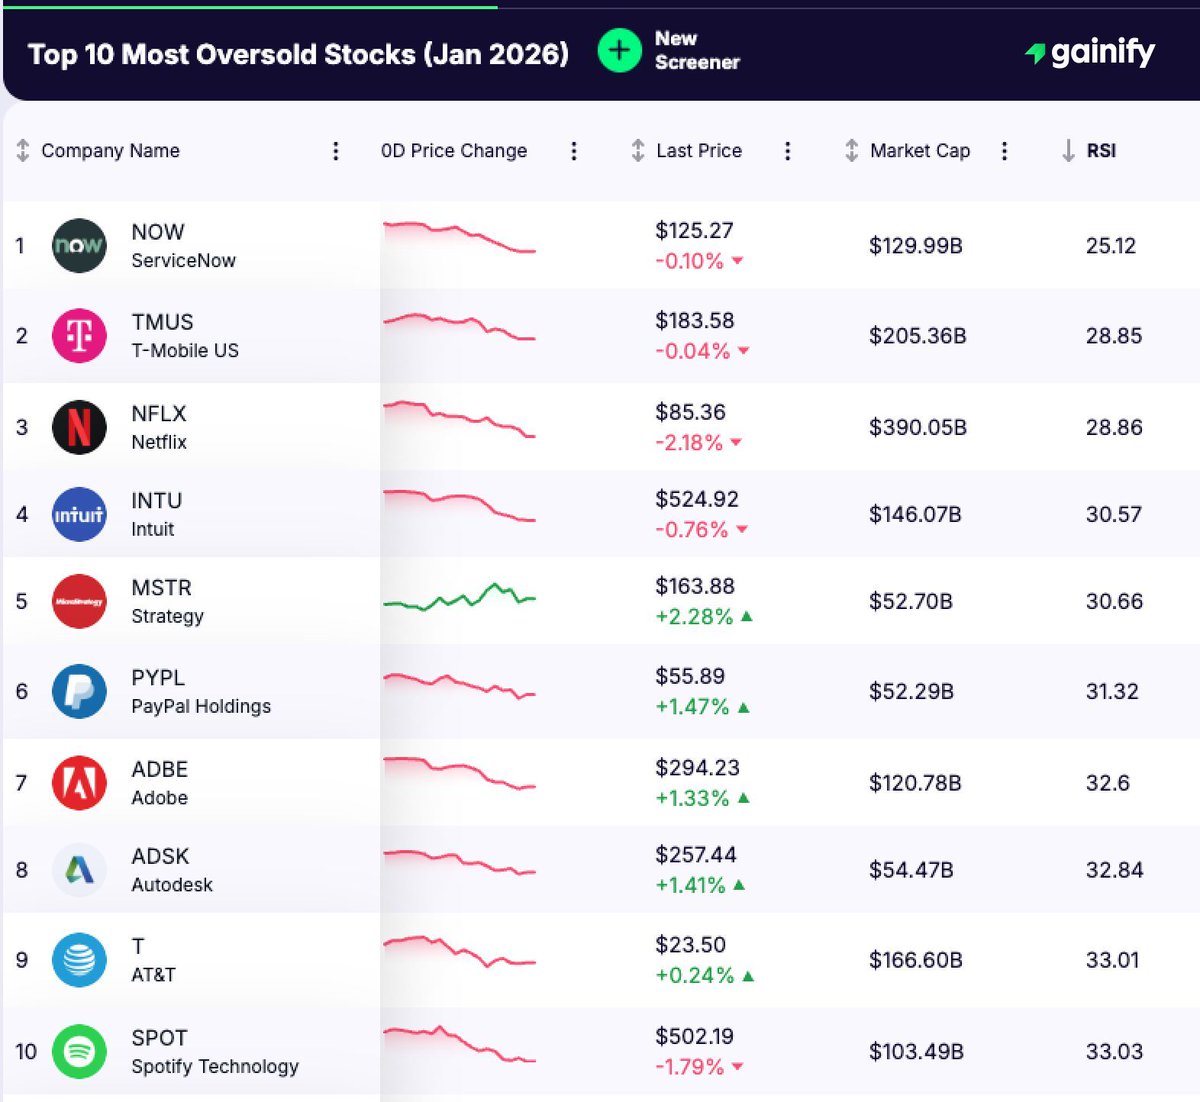The width and height of the screenshot is (1200, 1102).
Task: Open the NOW ticker link
Action: pyautogui.click(x=158, y=232)
